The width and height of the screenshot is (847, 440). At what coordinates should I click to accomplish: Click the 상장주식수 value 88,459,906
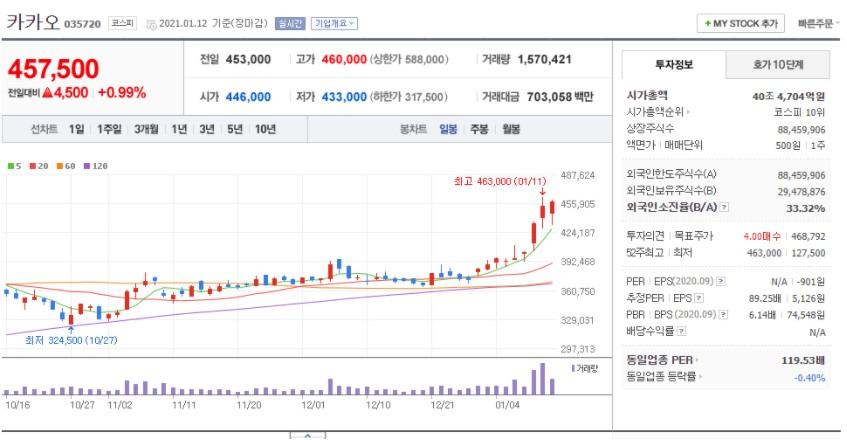pos(802,130)
